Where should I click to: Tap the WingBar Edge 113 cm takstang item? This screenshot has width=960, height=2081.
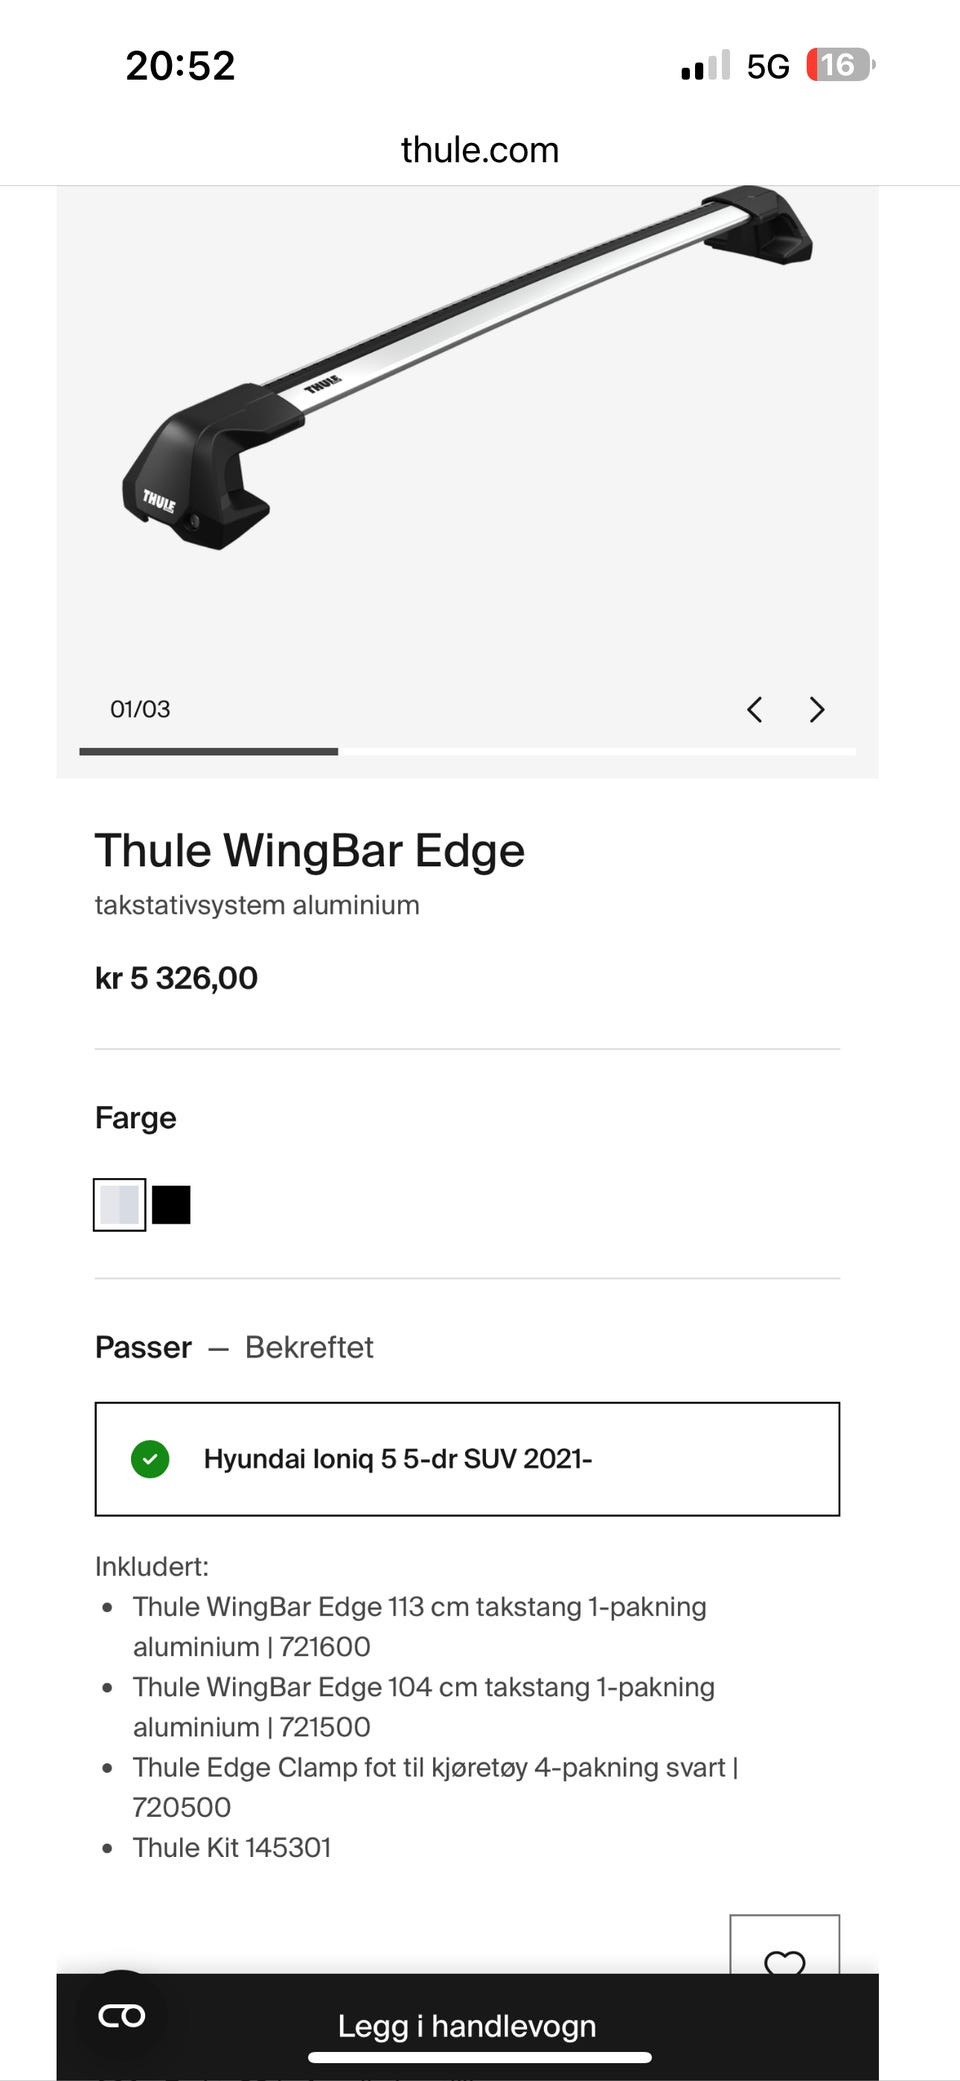tap(420, 1626)
